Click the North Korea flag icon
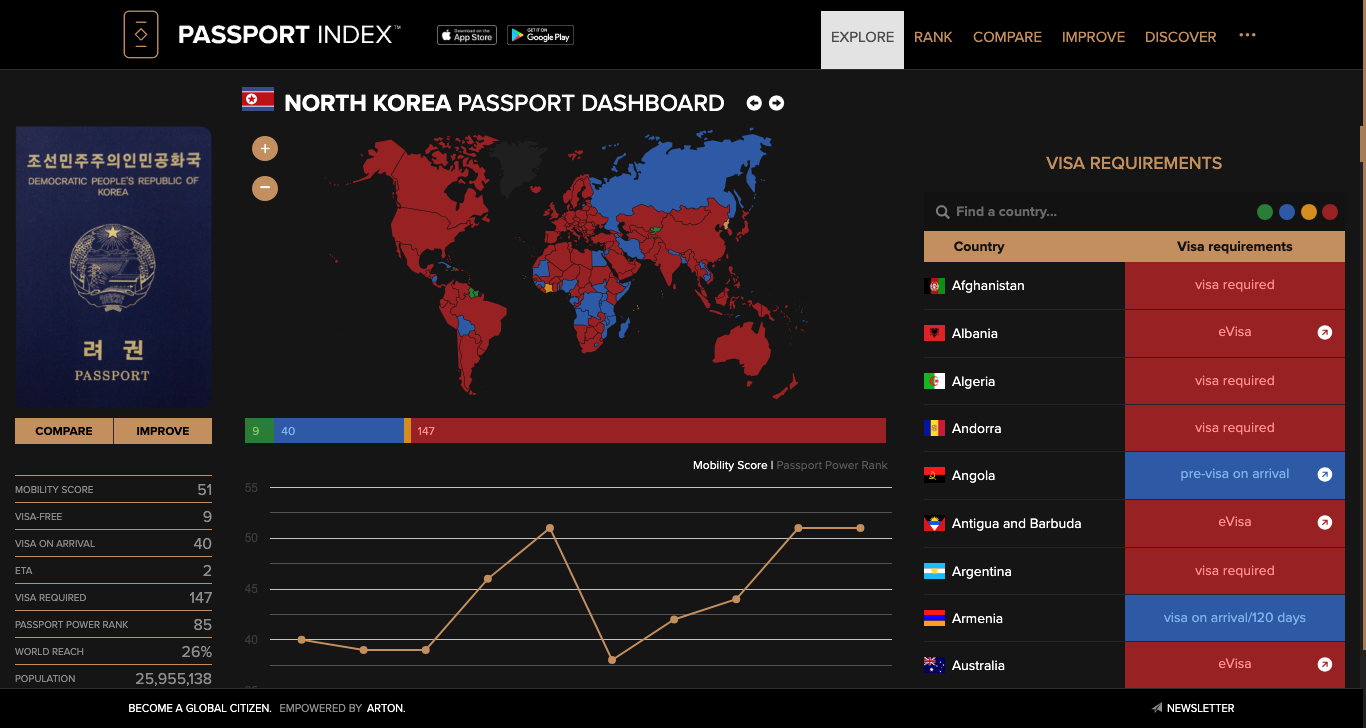1366x728 pixels. (x=258, y=98)
